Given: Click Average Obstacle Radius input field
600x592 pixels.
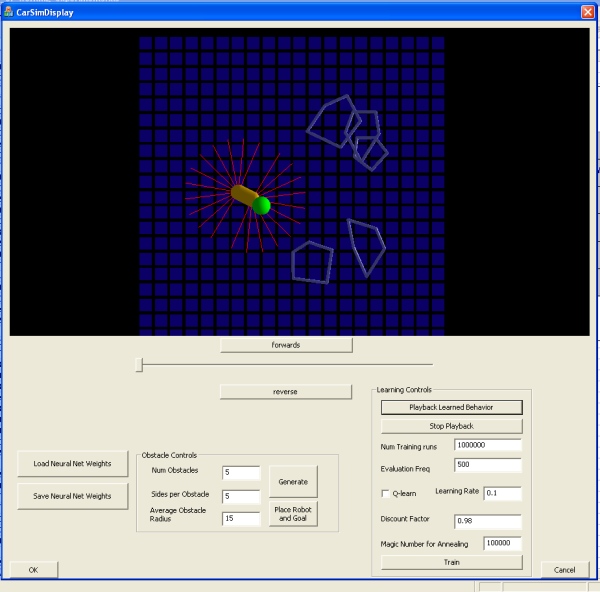Looking at the screenshot, I should [x=241, y=519].
